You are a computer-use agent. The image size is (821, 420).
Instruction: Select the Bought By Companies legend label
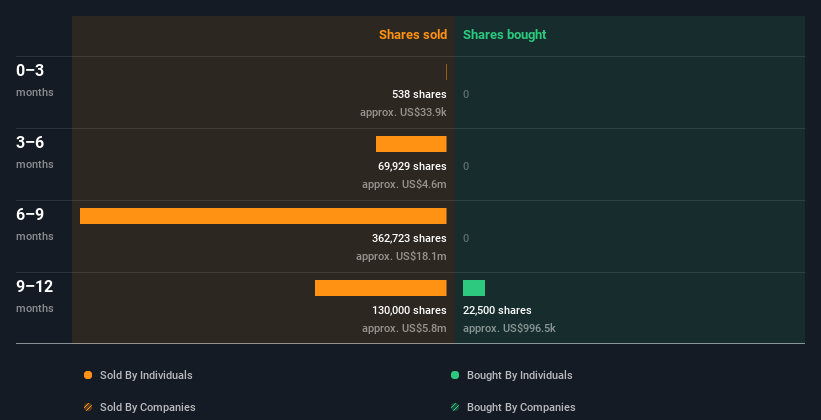(521, 407)
